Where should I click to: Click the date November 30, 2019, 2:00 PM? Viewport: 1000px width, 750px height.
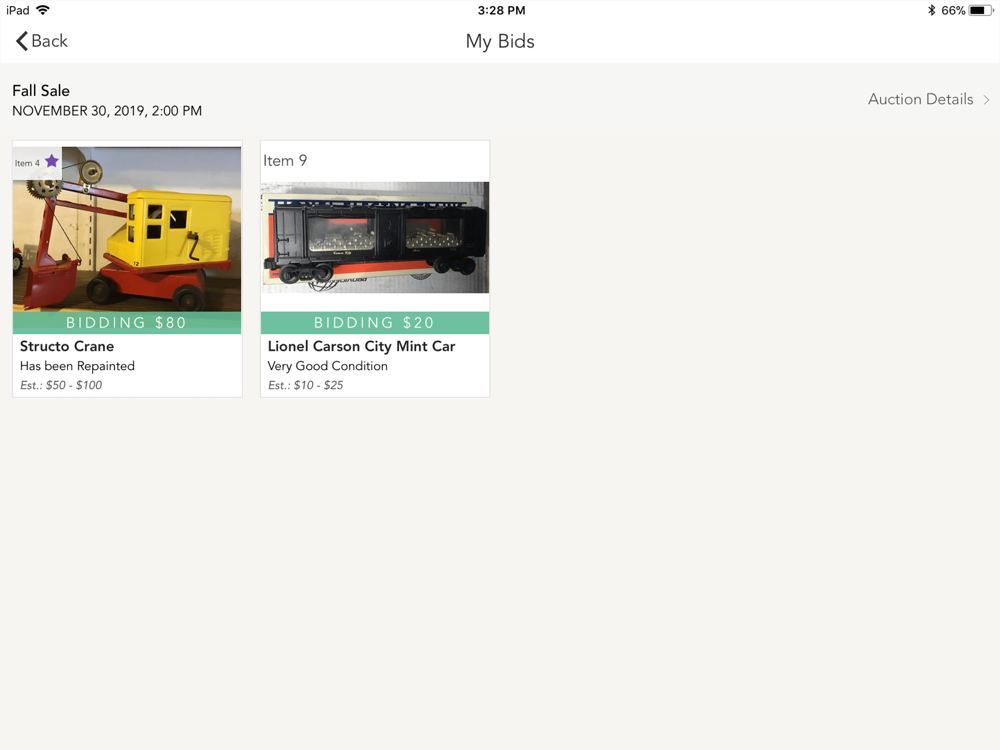[107, 111]
